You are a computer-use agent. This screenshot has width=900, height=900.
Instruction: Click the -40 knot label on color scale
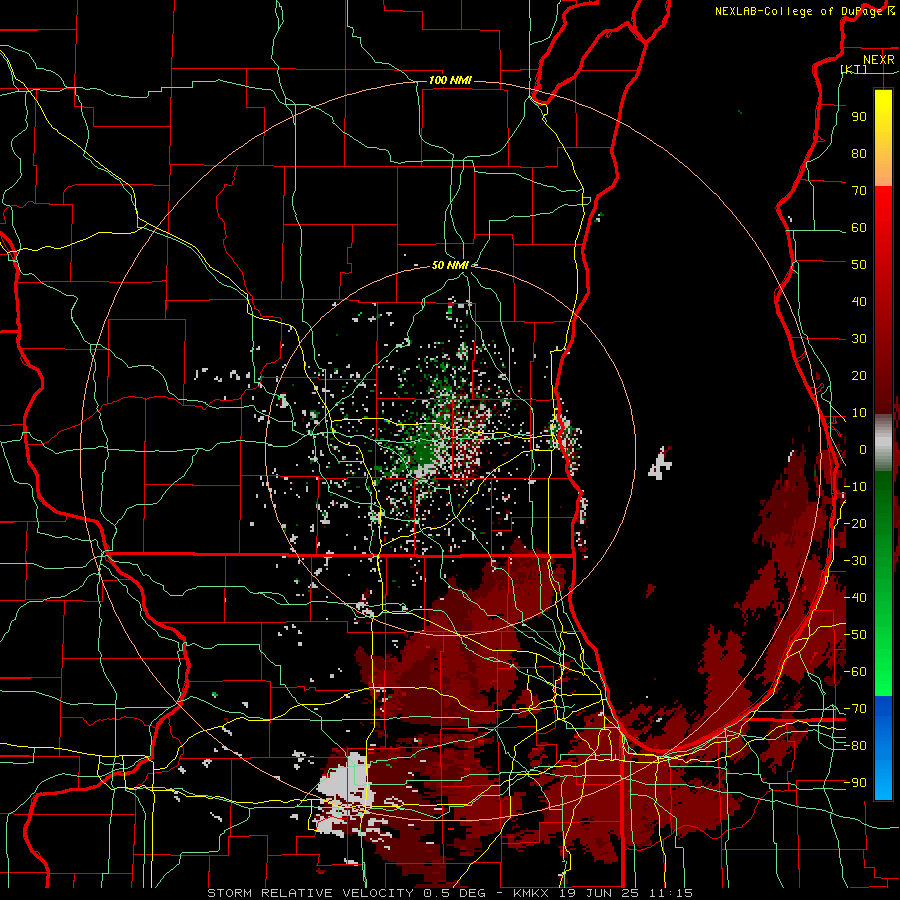pyautogui.click(x=855, y=598)
